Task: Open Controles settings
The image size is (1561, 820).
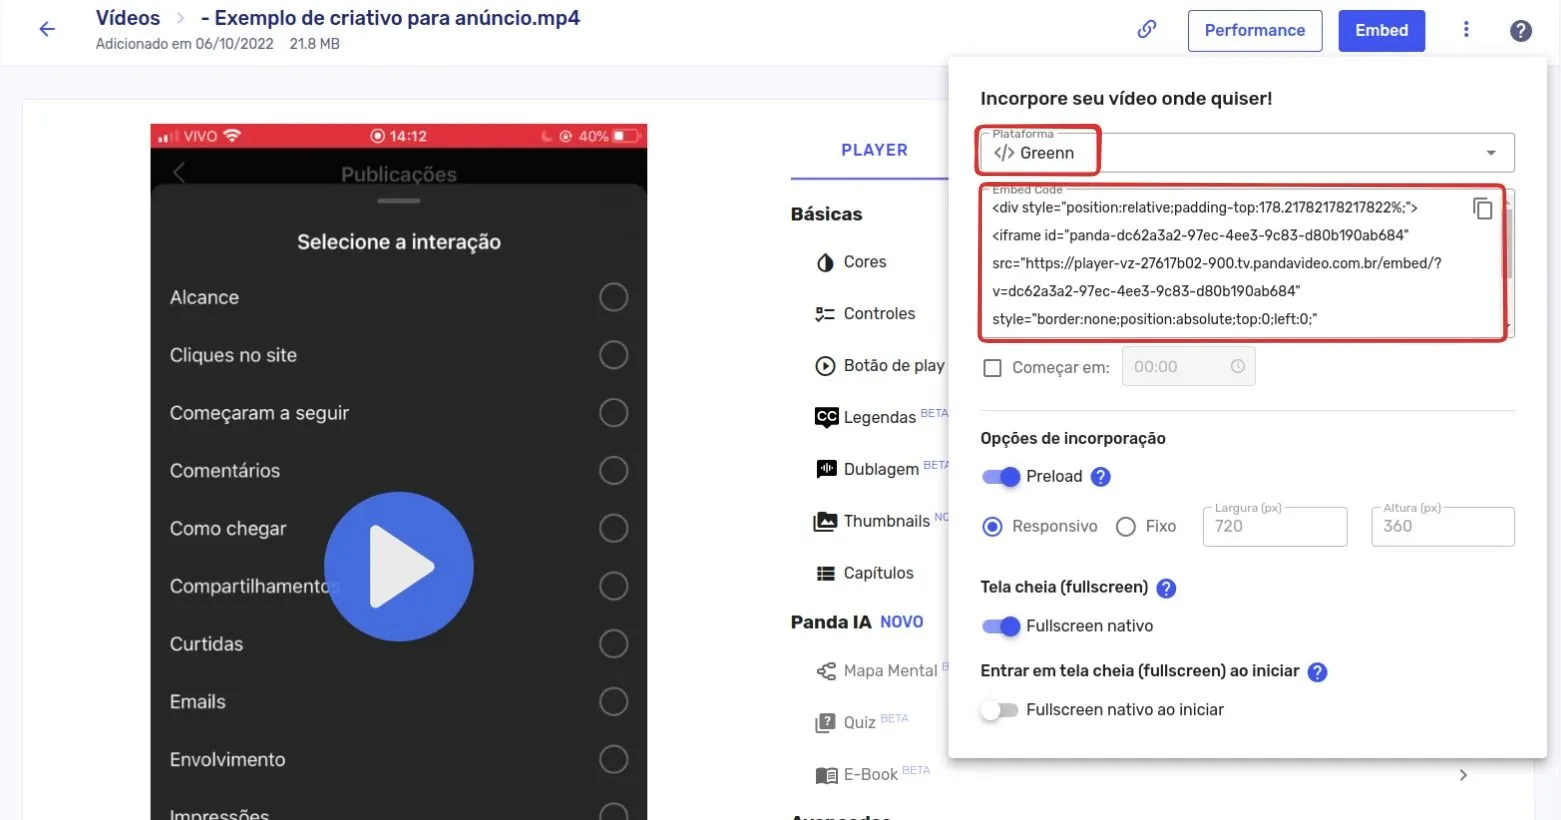Action: (866, 314)
